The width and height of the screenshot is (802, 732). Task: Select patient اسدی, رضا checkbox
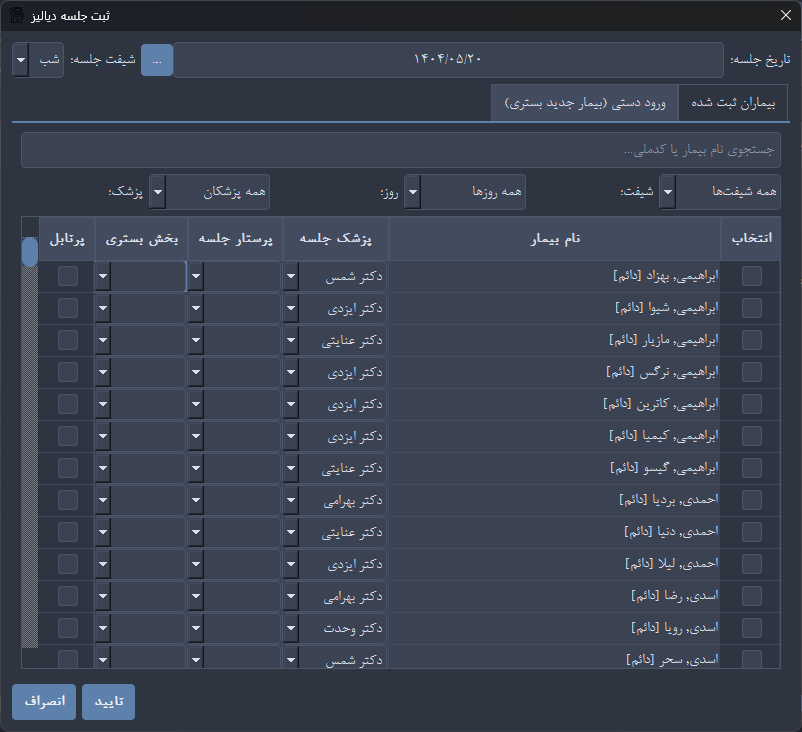click(x=751, y=596)
